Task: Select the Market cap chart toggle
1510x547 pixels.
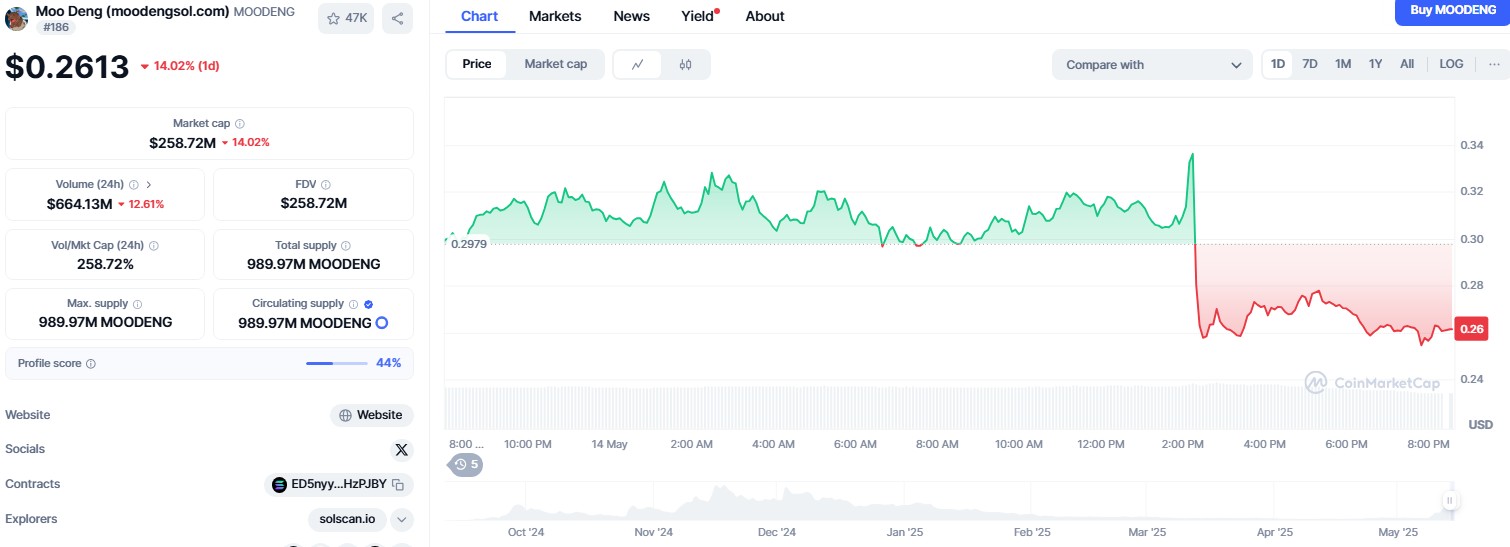Action: (x=555, y=64)
